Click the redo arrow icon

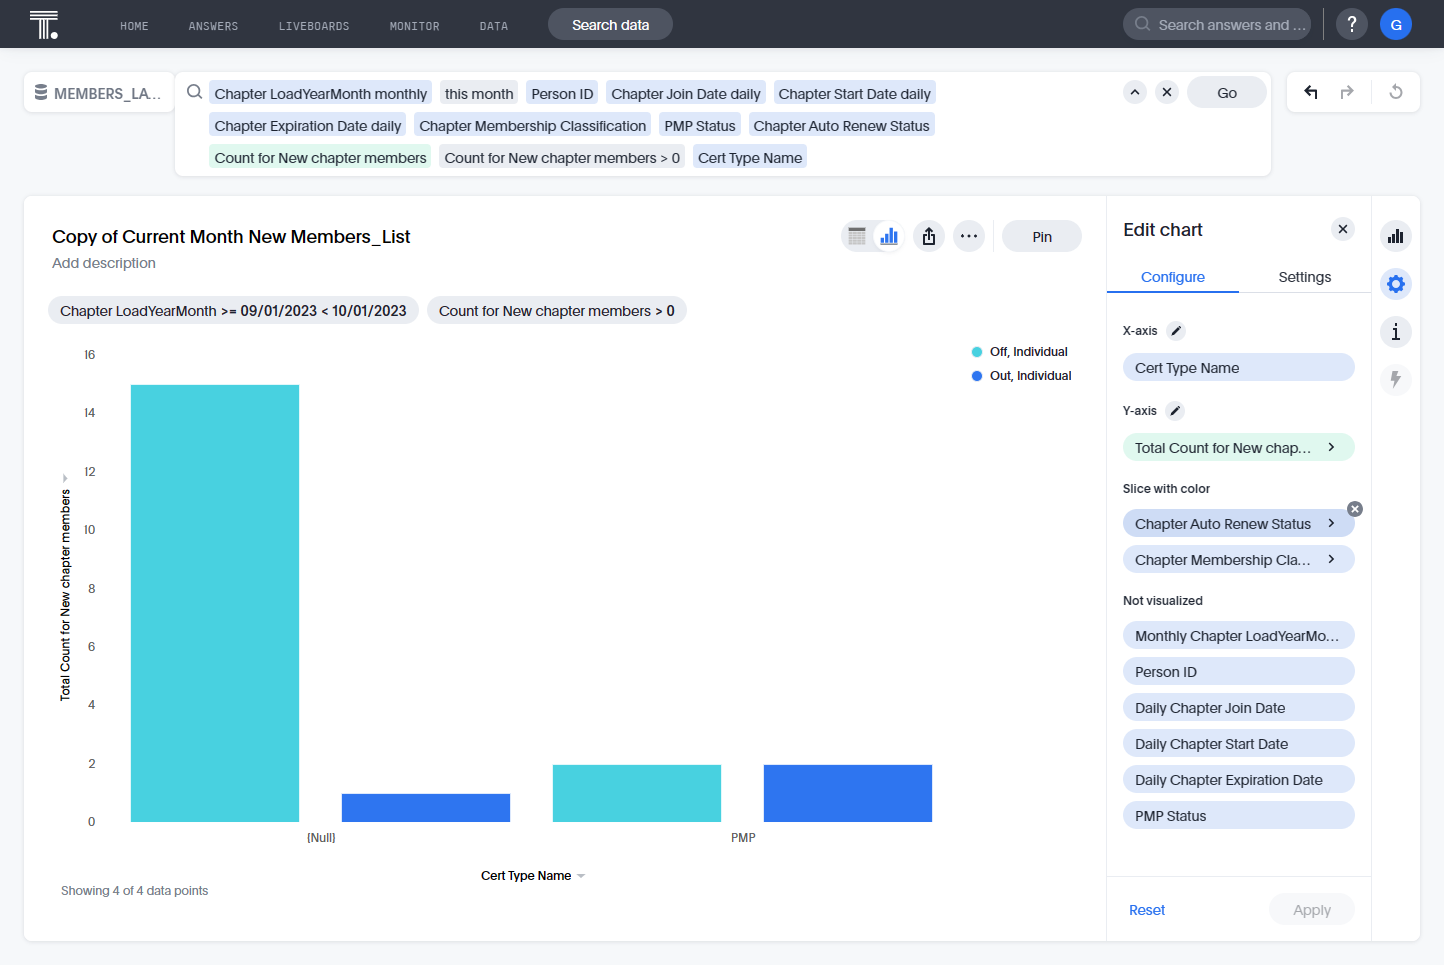1347,92
